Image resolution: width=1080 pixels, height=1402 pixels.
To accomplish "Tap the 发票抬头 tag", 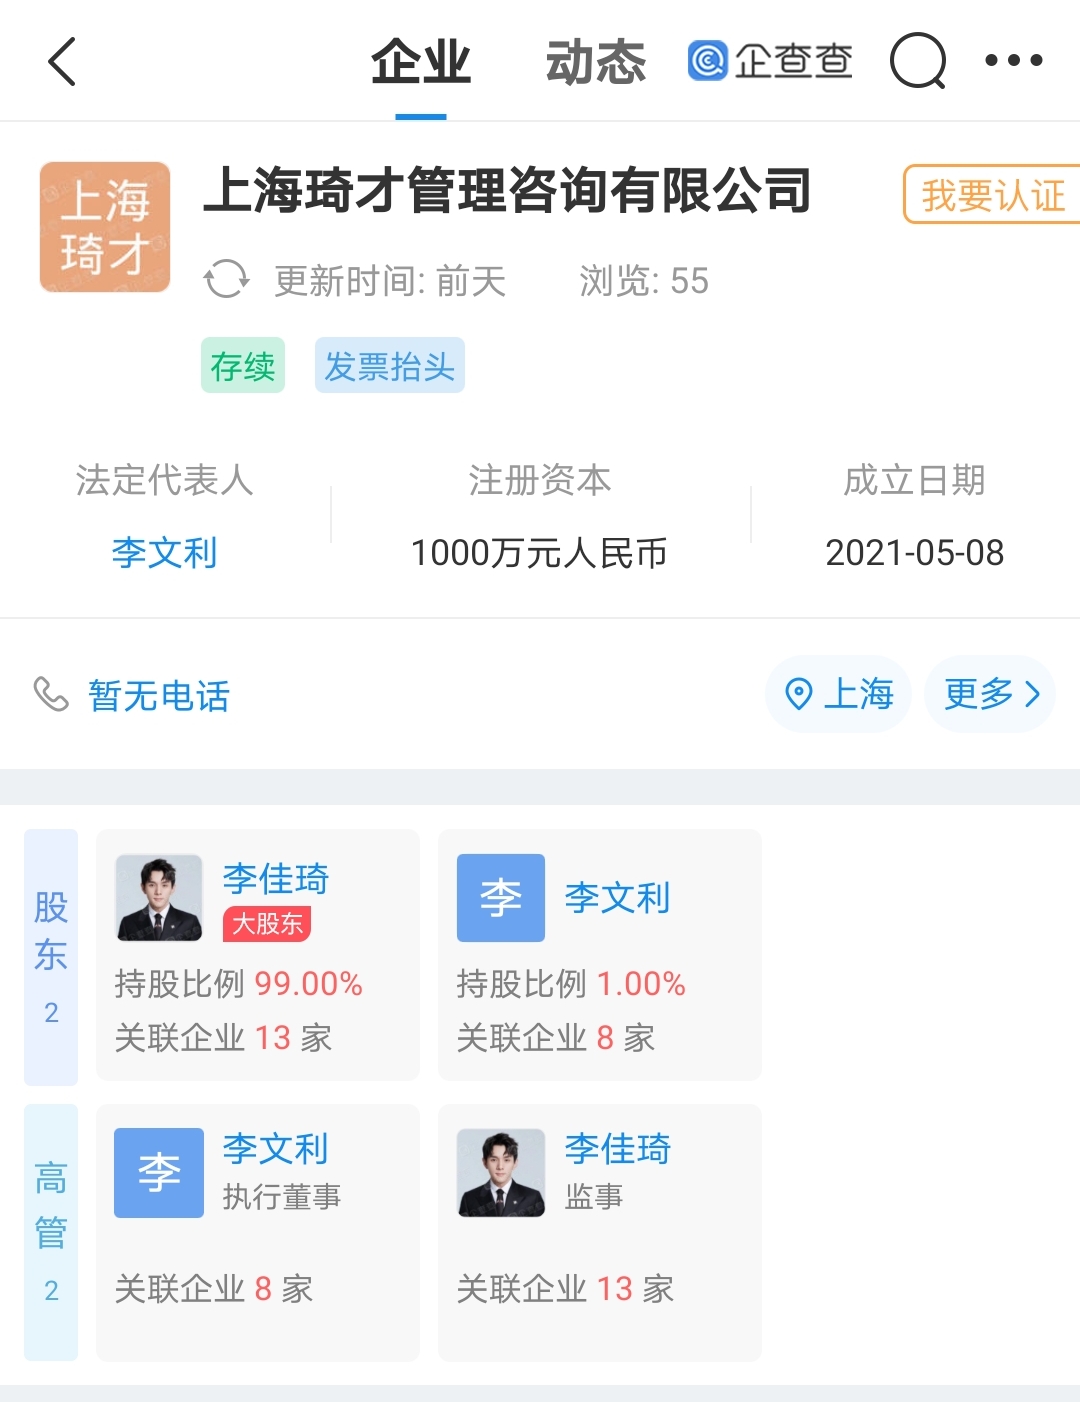I will point(389,366).
